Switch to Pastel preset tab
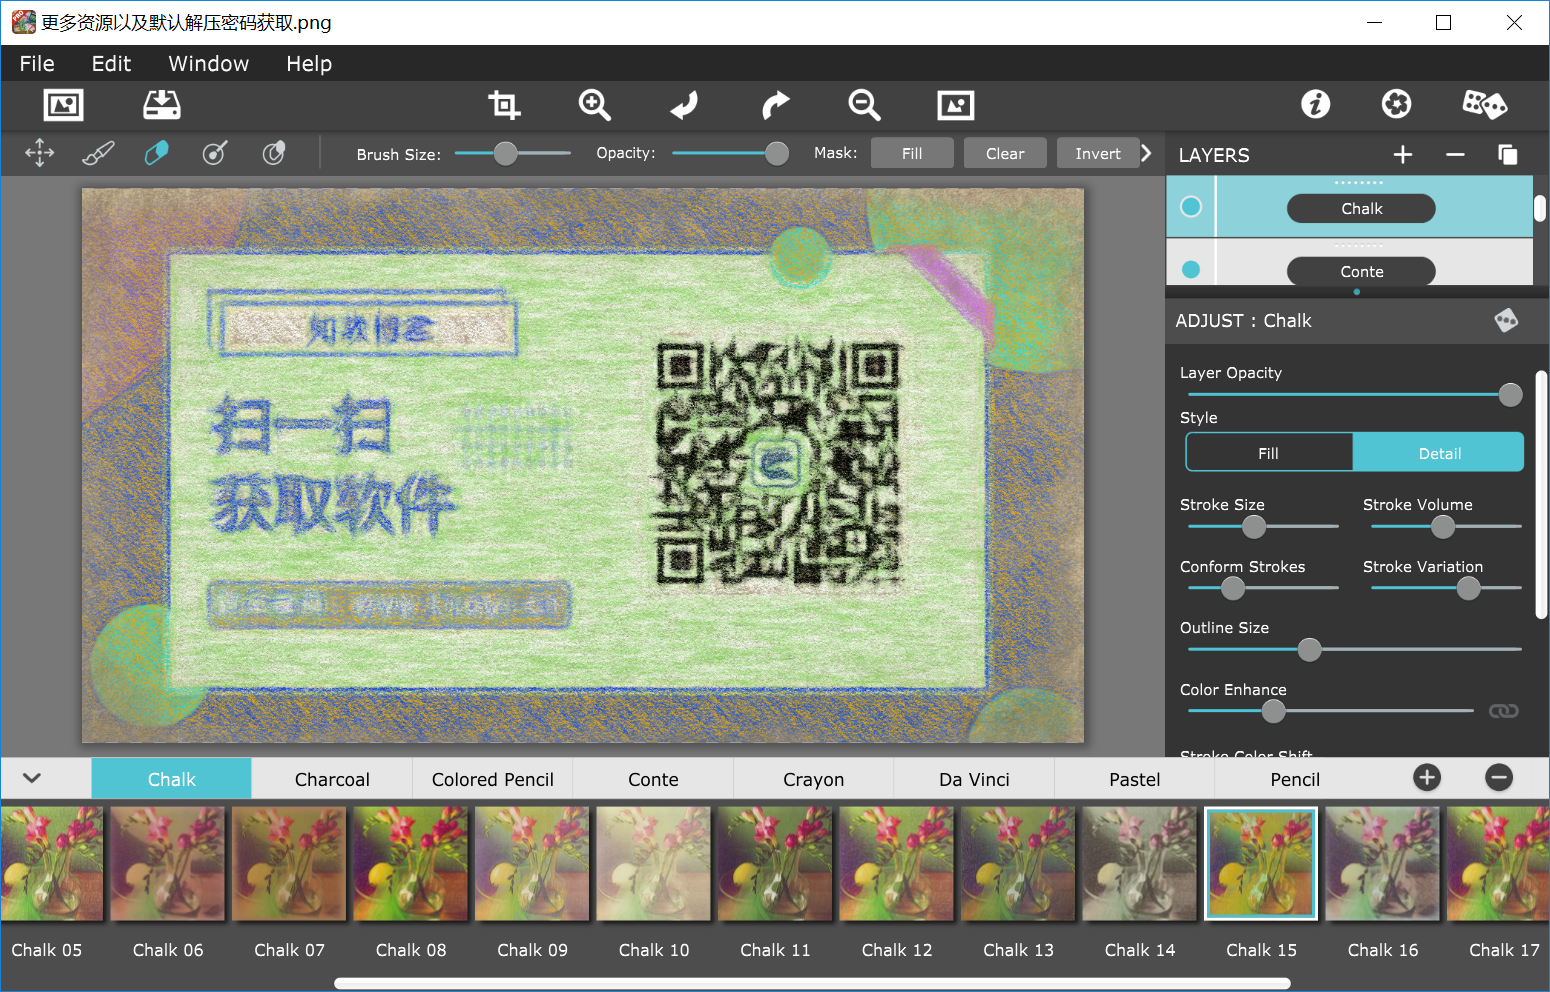1550x992 pixels. tap(1135, 779)
